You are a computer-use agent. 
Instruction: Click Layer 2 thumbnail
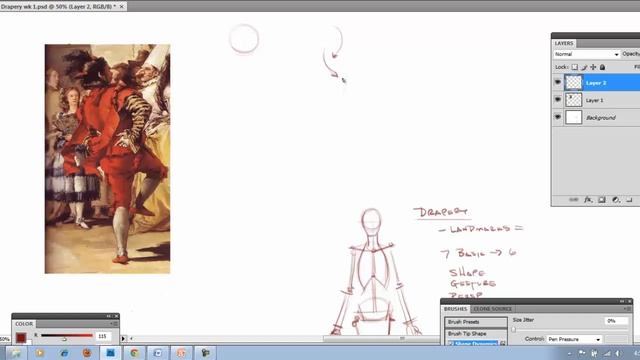click(573, 82)
